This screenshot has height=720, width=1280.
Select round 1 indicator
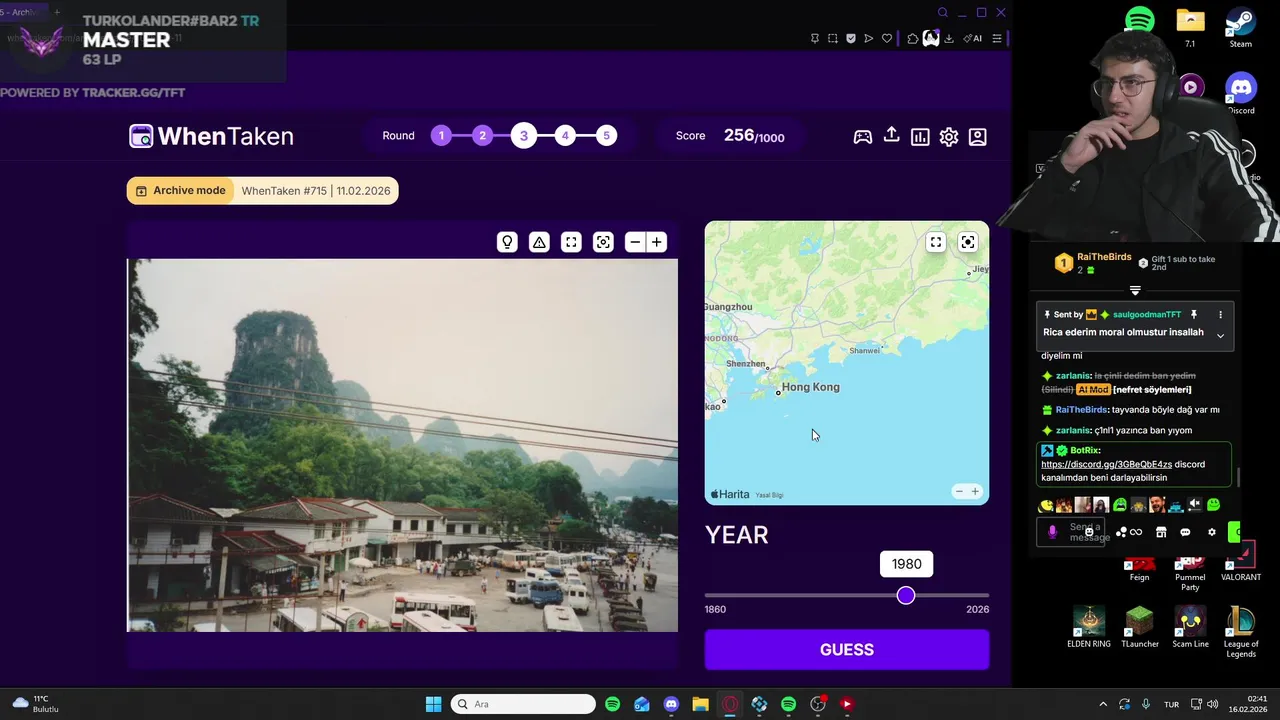[x=441, y=136]
